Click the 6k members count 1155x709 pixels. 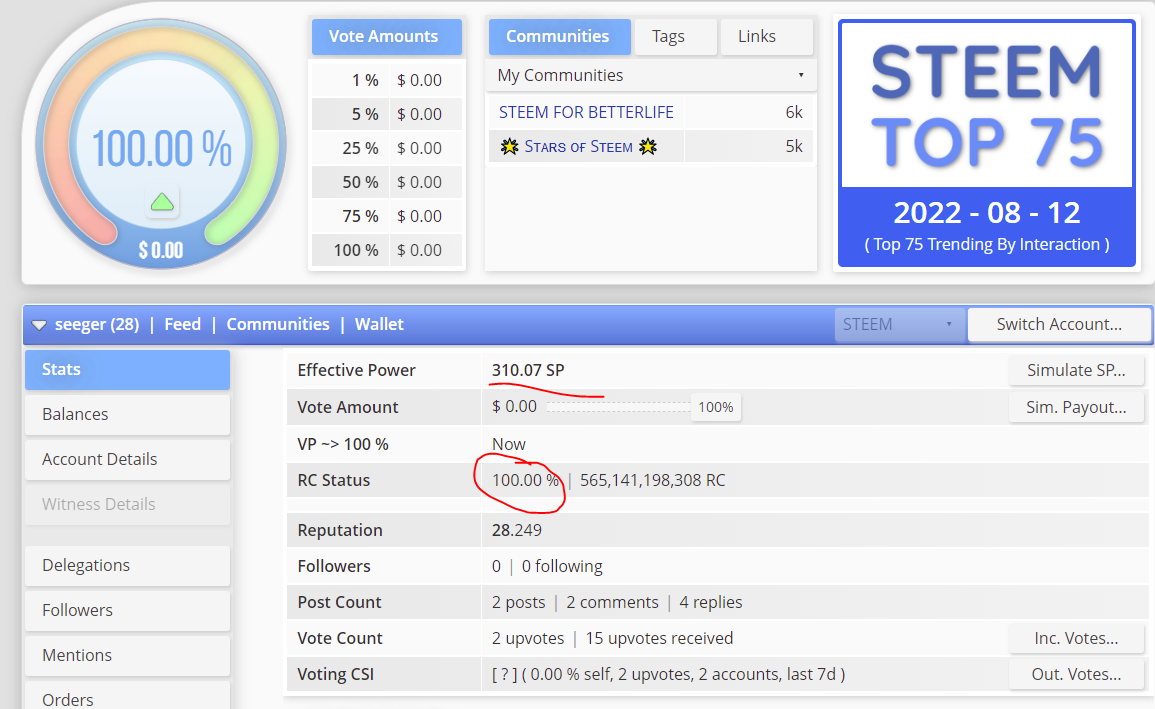pyautogui.click(x=793, y=113)
